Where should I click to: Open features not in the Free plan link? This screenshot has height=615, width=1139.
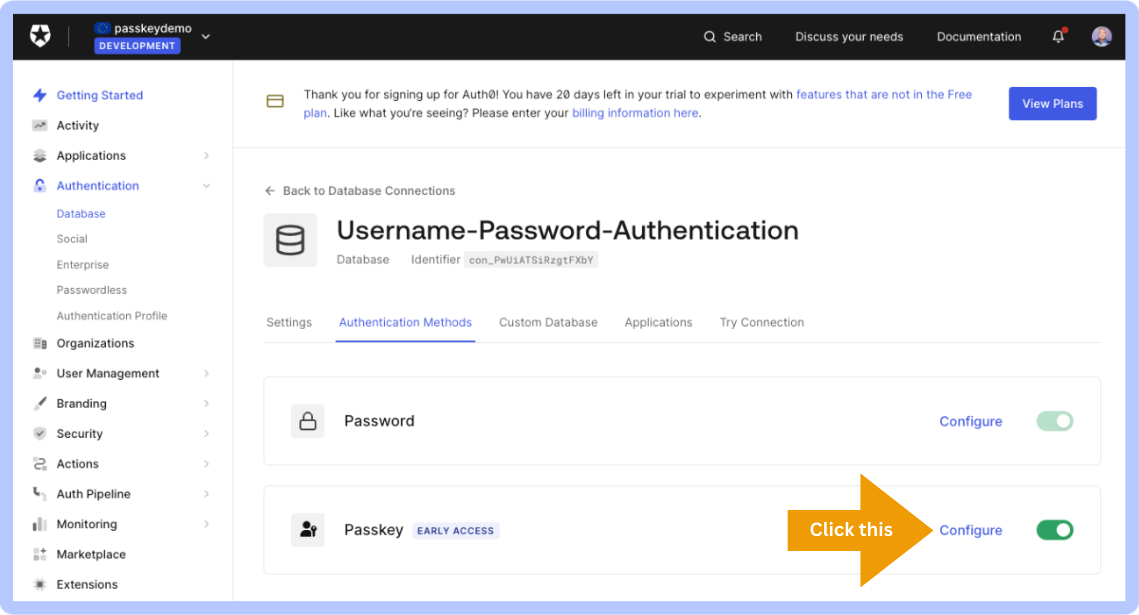(x=884, y=94)
